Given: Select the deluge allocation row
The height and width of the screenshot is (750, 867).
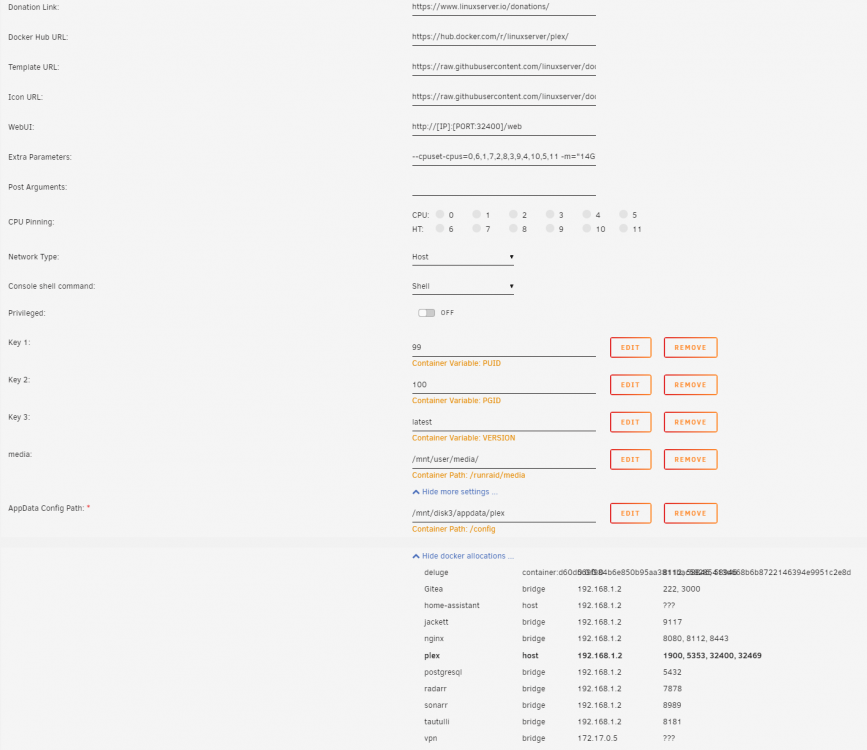Looking at the screenshot, I should 637,572.
